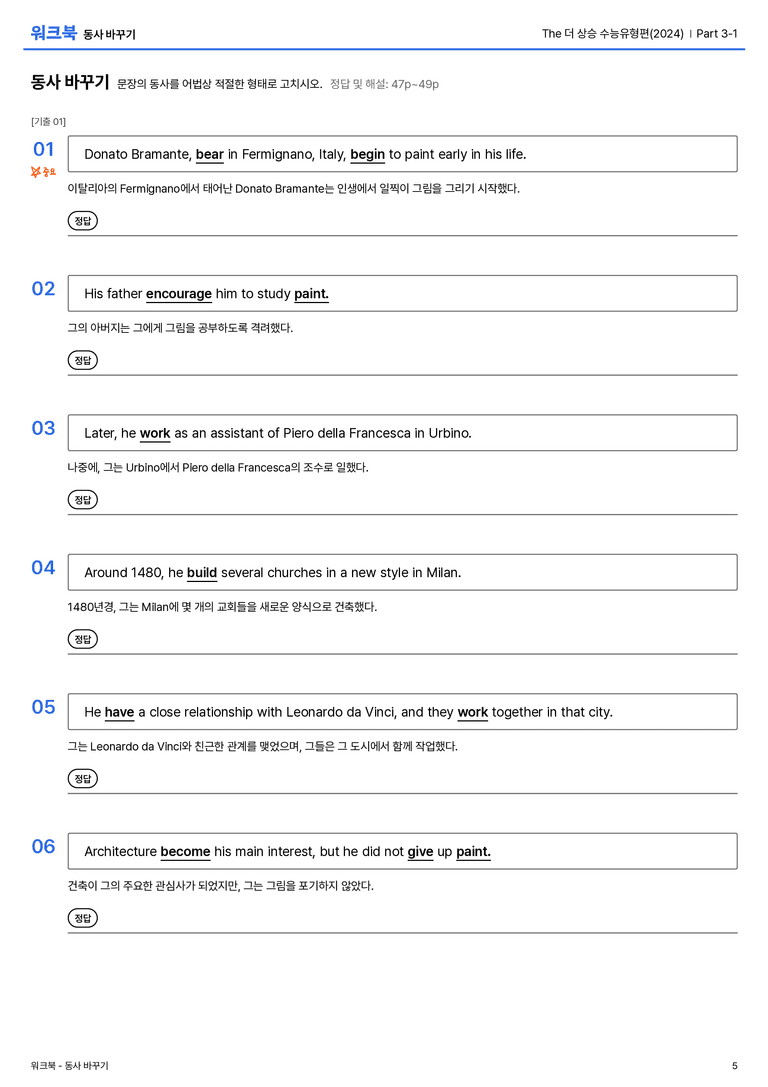Click the underlined word give in sentence 06
Viewport: 768px width, 1087px height.
420,851
